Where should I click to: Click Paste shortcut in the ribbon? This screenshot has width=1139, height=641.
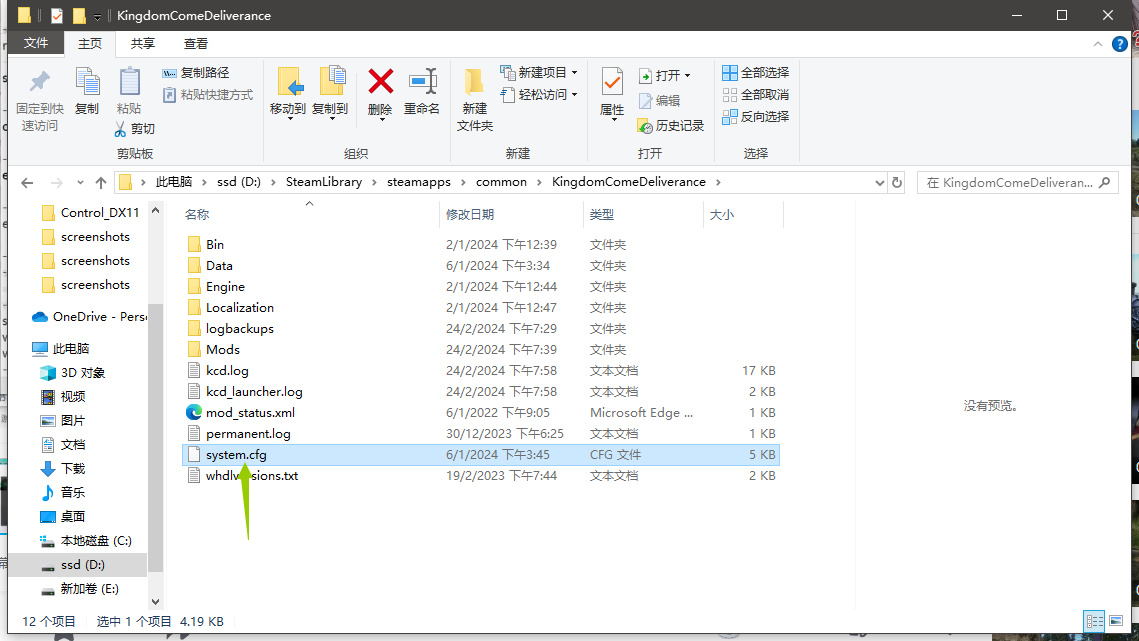208,94
